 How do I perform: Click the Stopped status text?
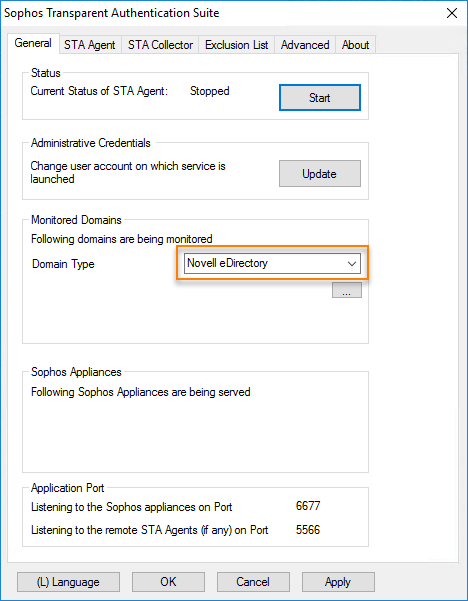coord(210,91)
